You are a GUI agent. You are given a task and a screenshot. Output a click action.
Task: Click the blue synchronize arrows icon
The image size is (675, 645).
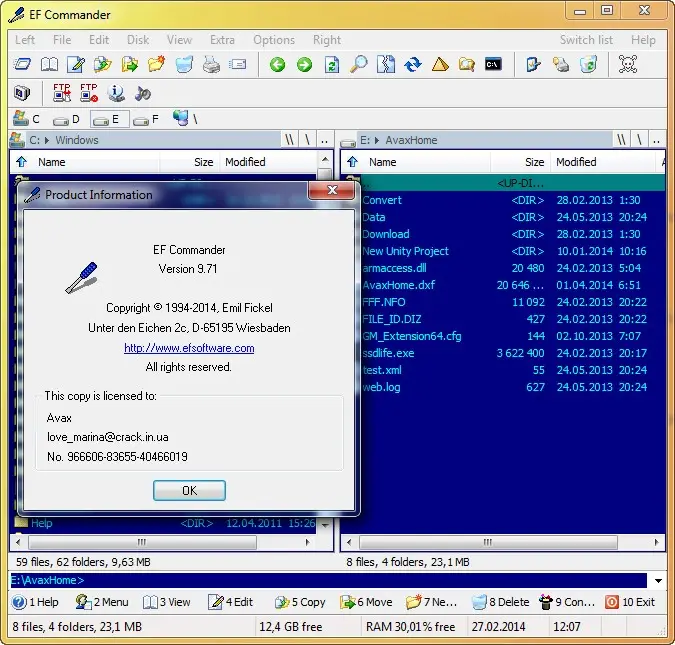point(413,65)
